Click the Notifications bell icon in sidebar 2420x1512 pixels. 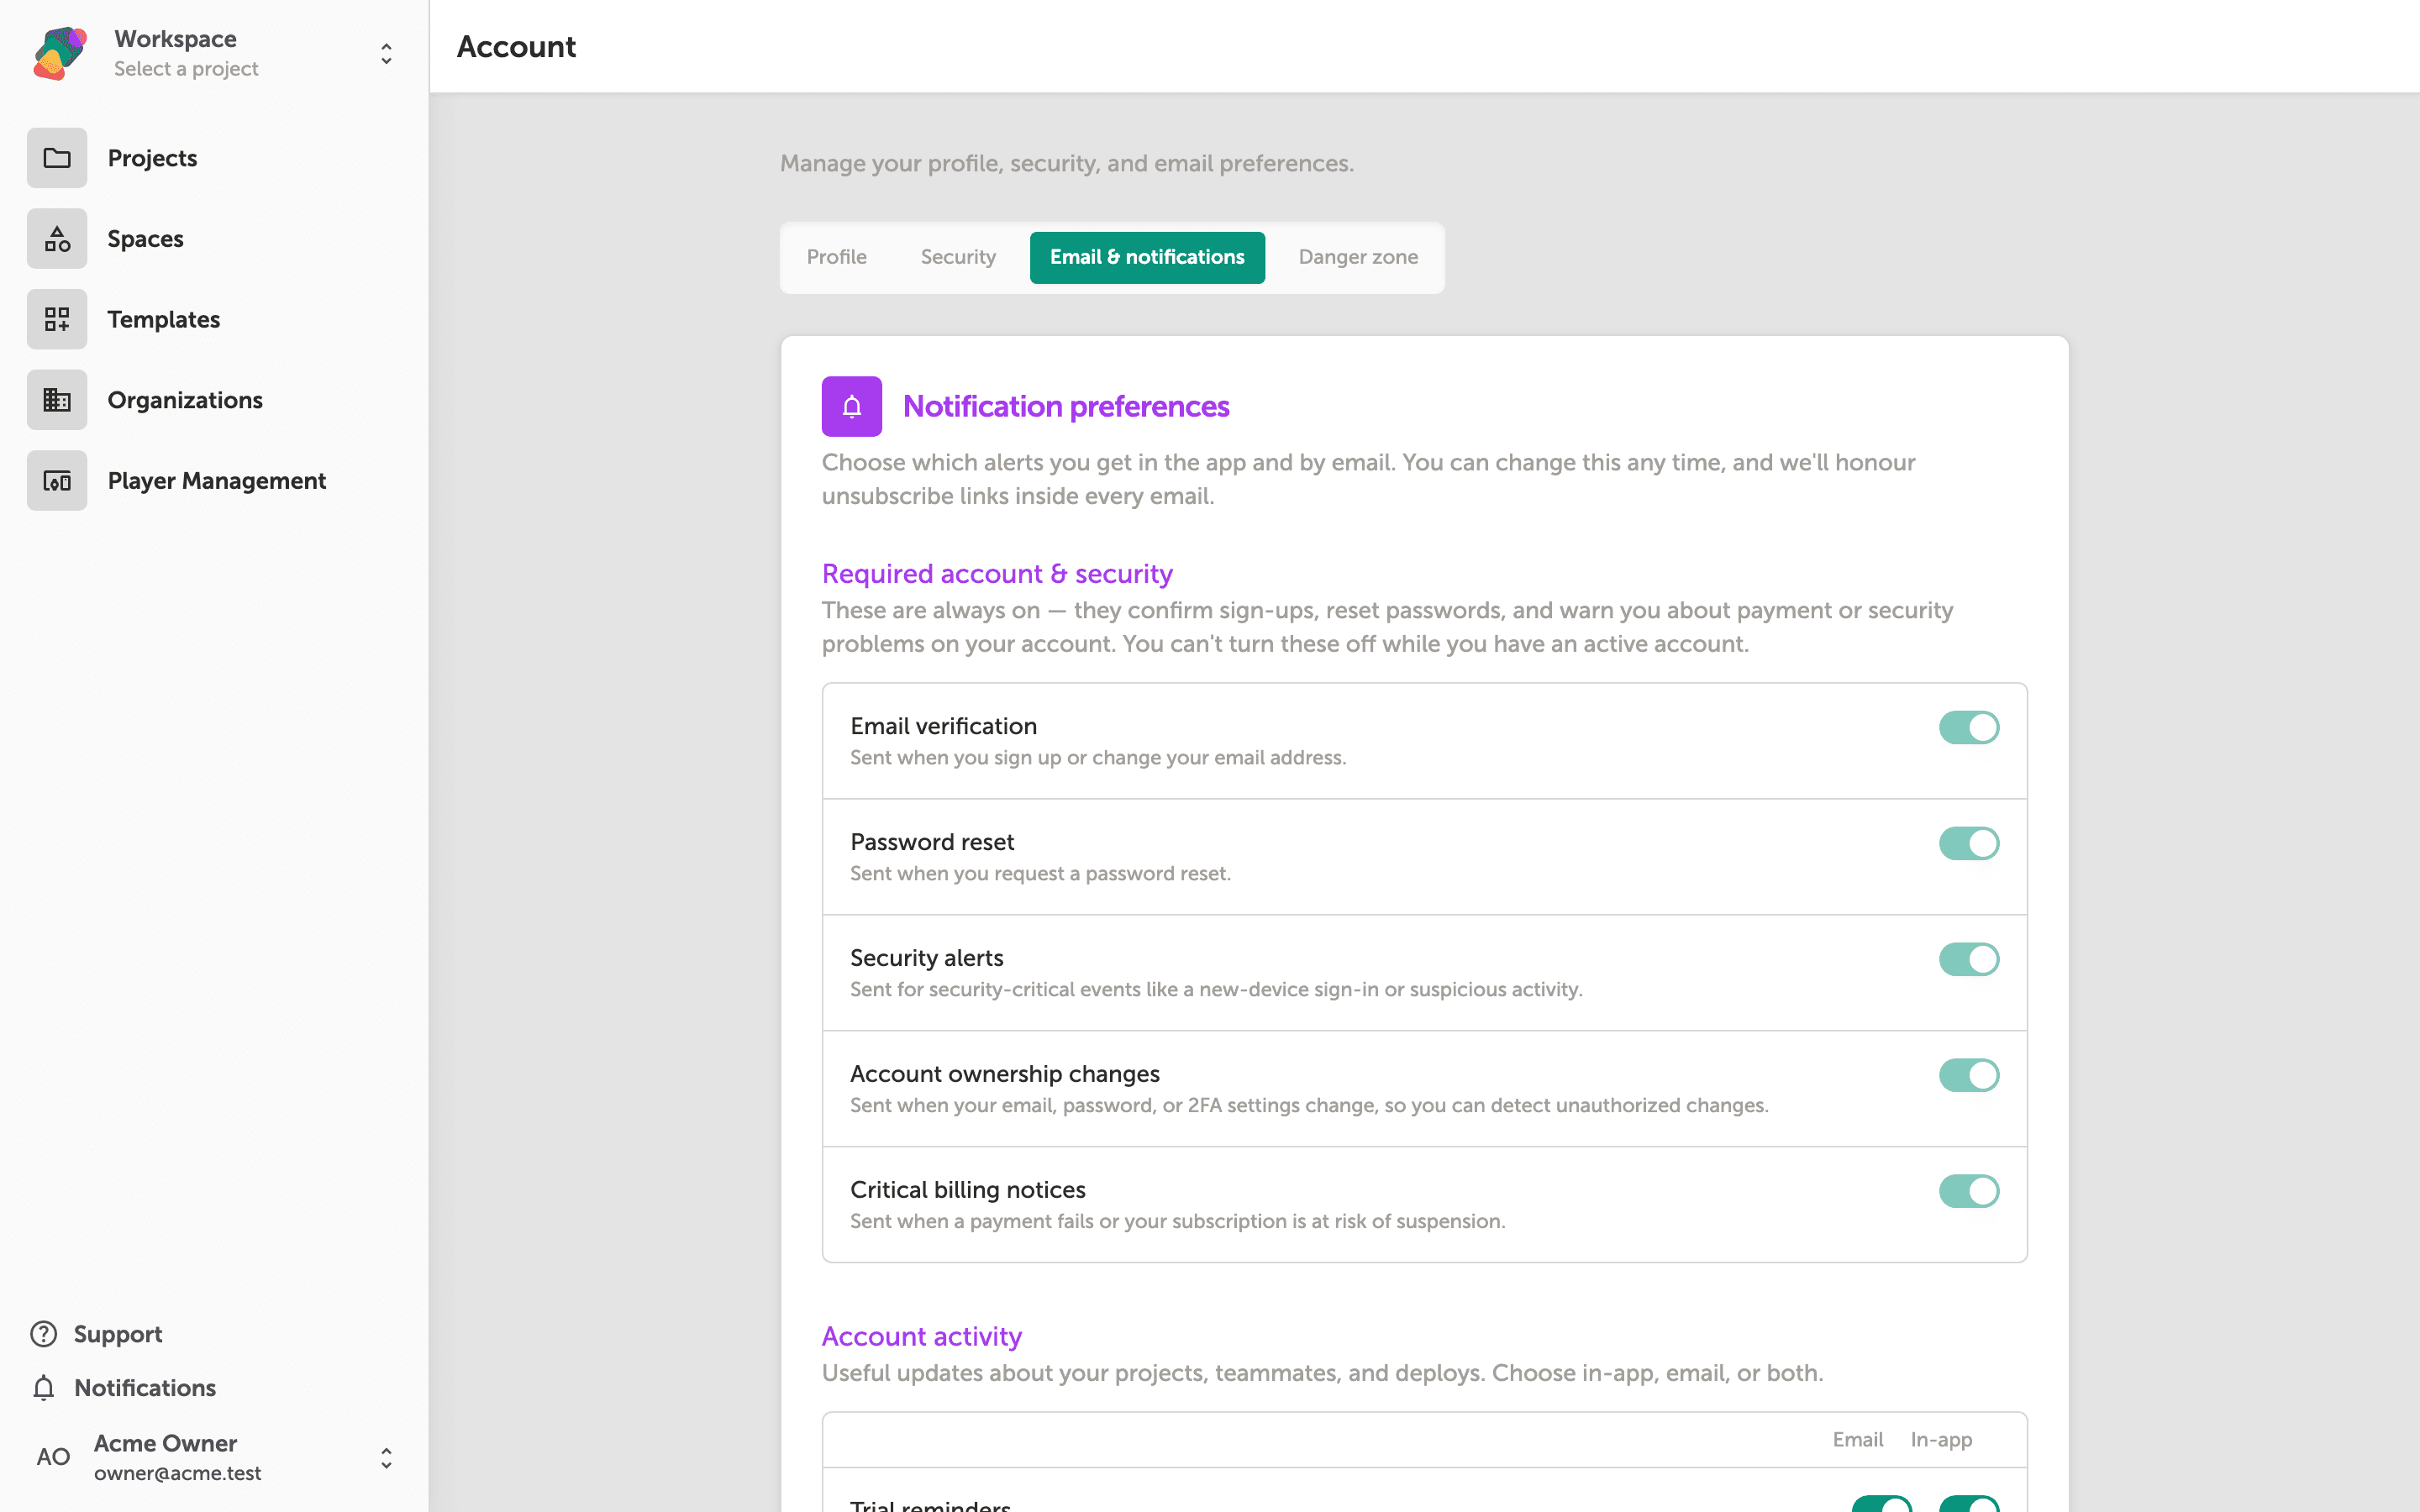[x=43, y=1388]
